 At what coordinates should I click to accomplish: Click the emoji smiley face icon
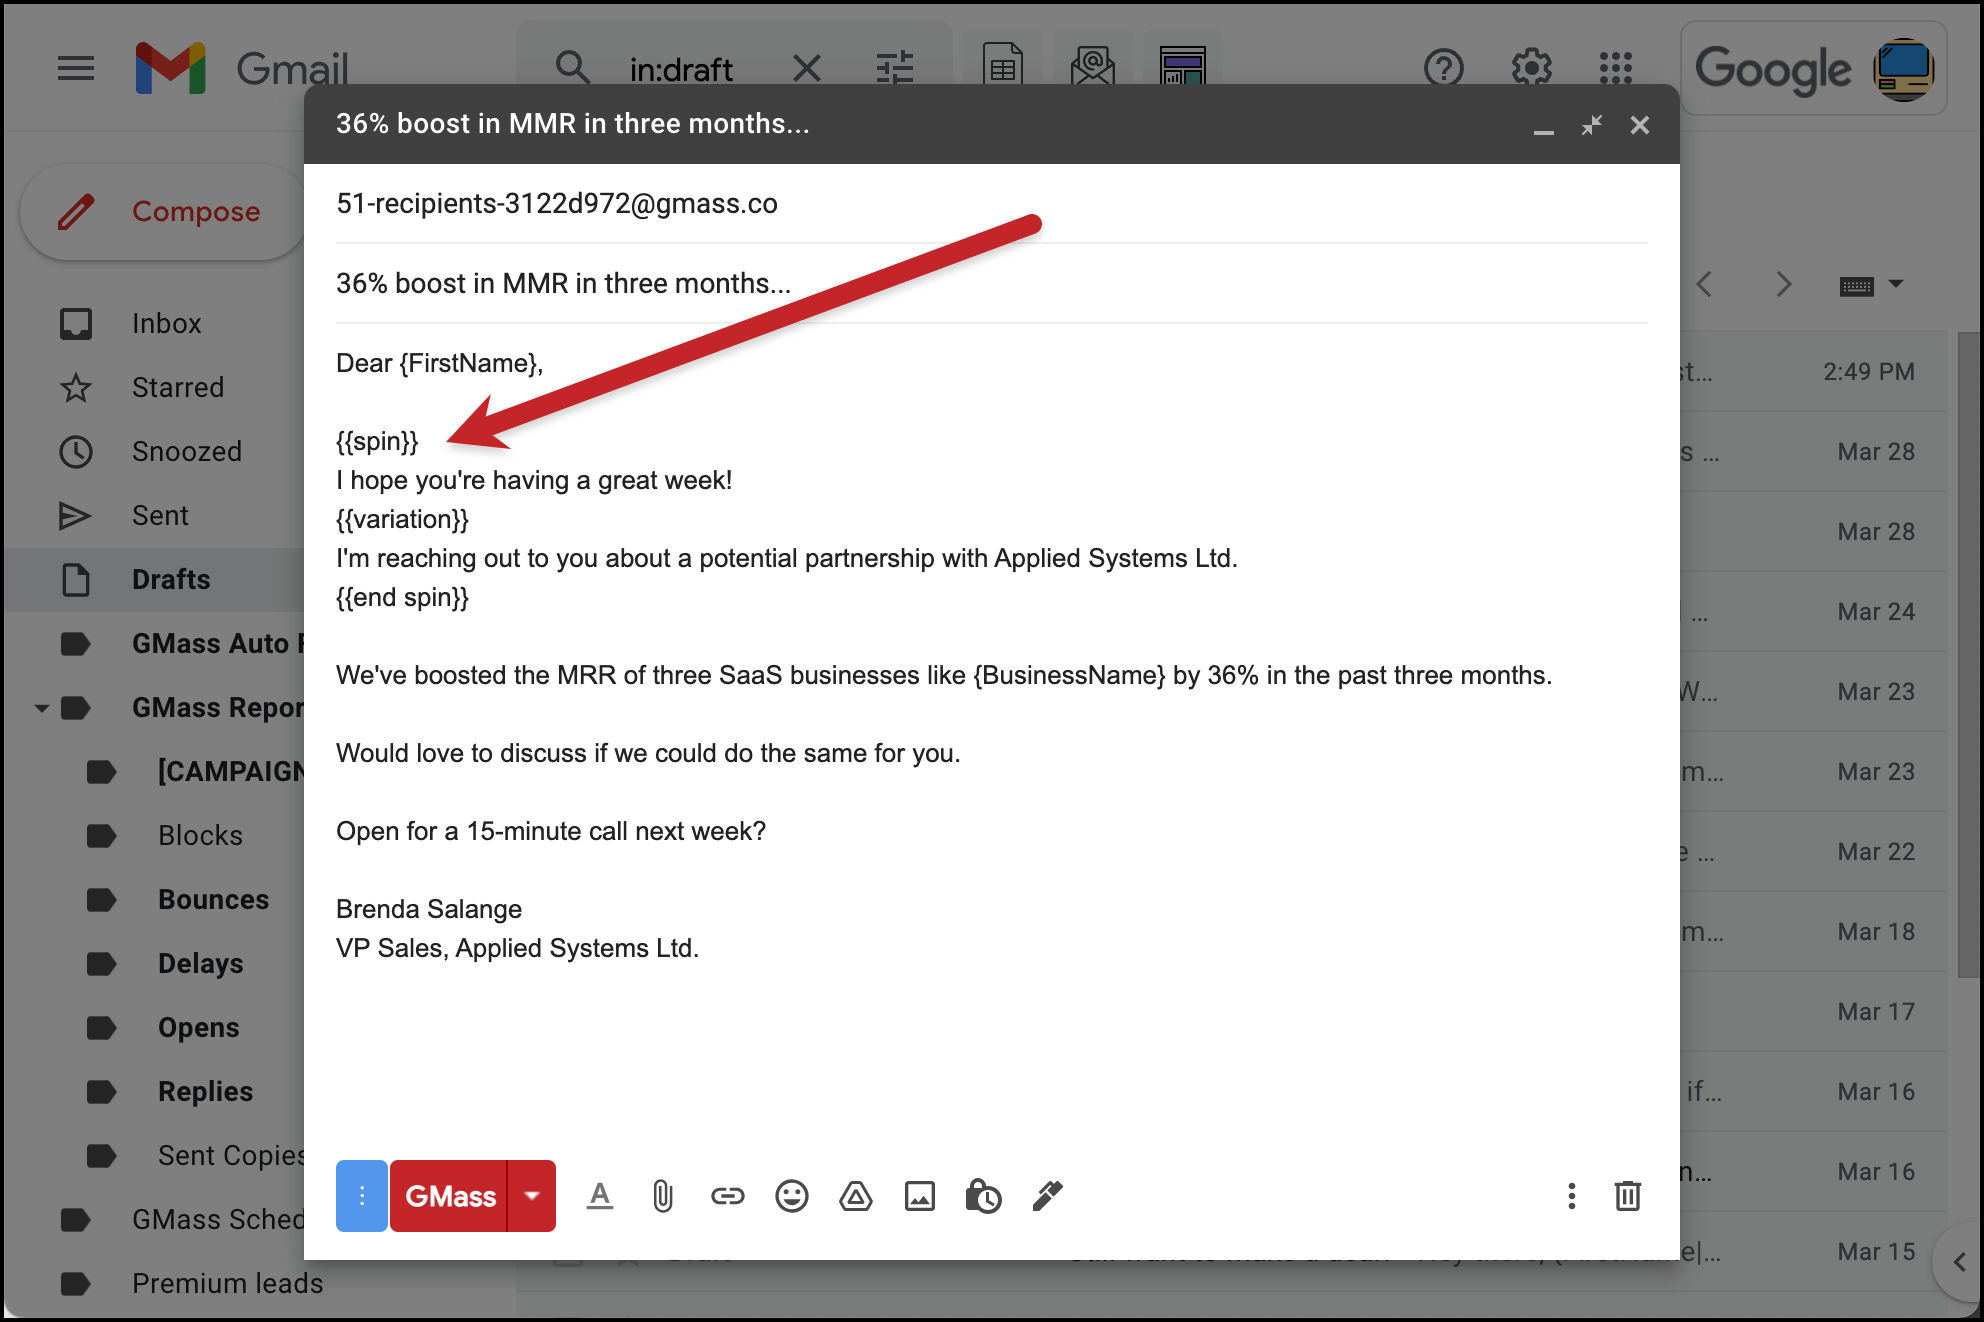click(x=791, y=1195)
